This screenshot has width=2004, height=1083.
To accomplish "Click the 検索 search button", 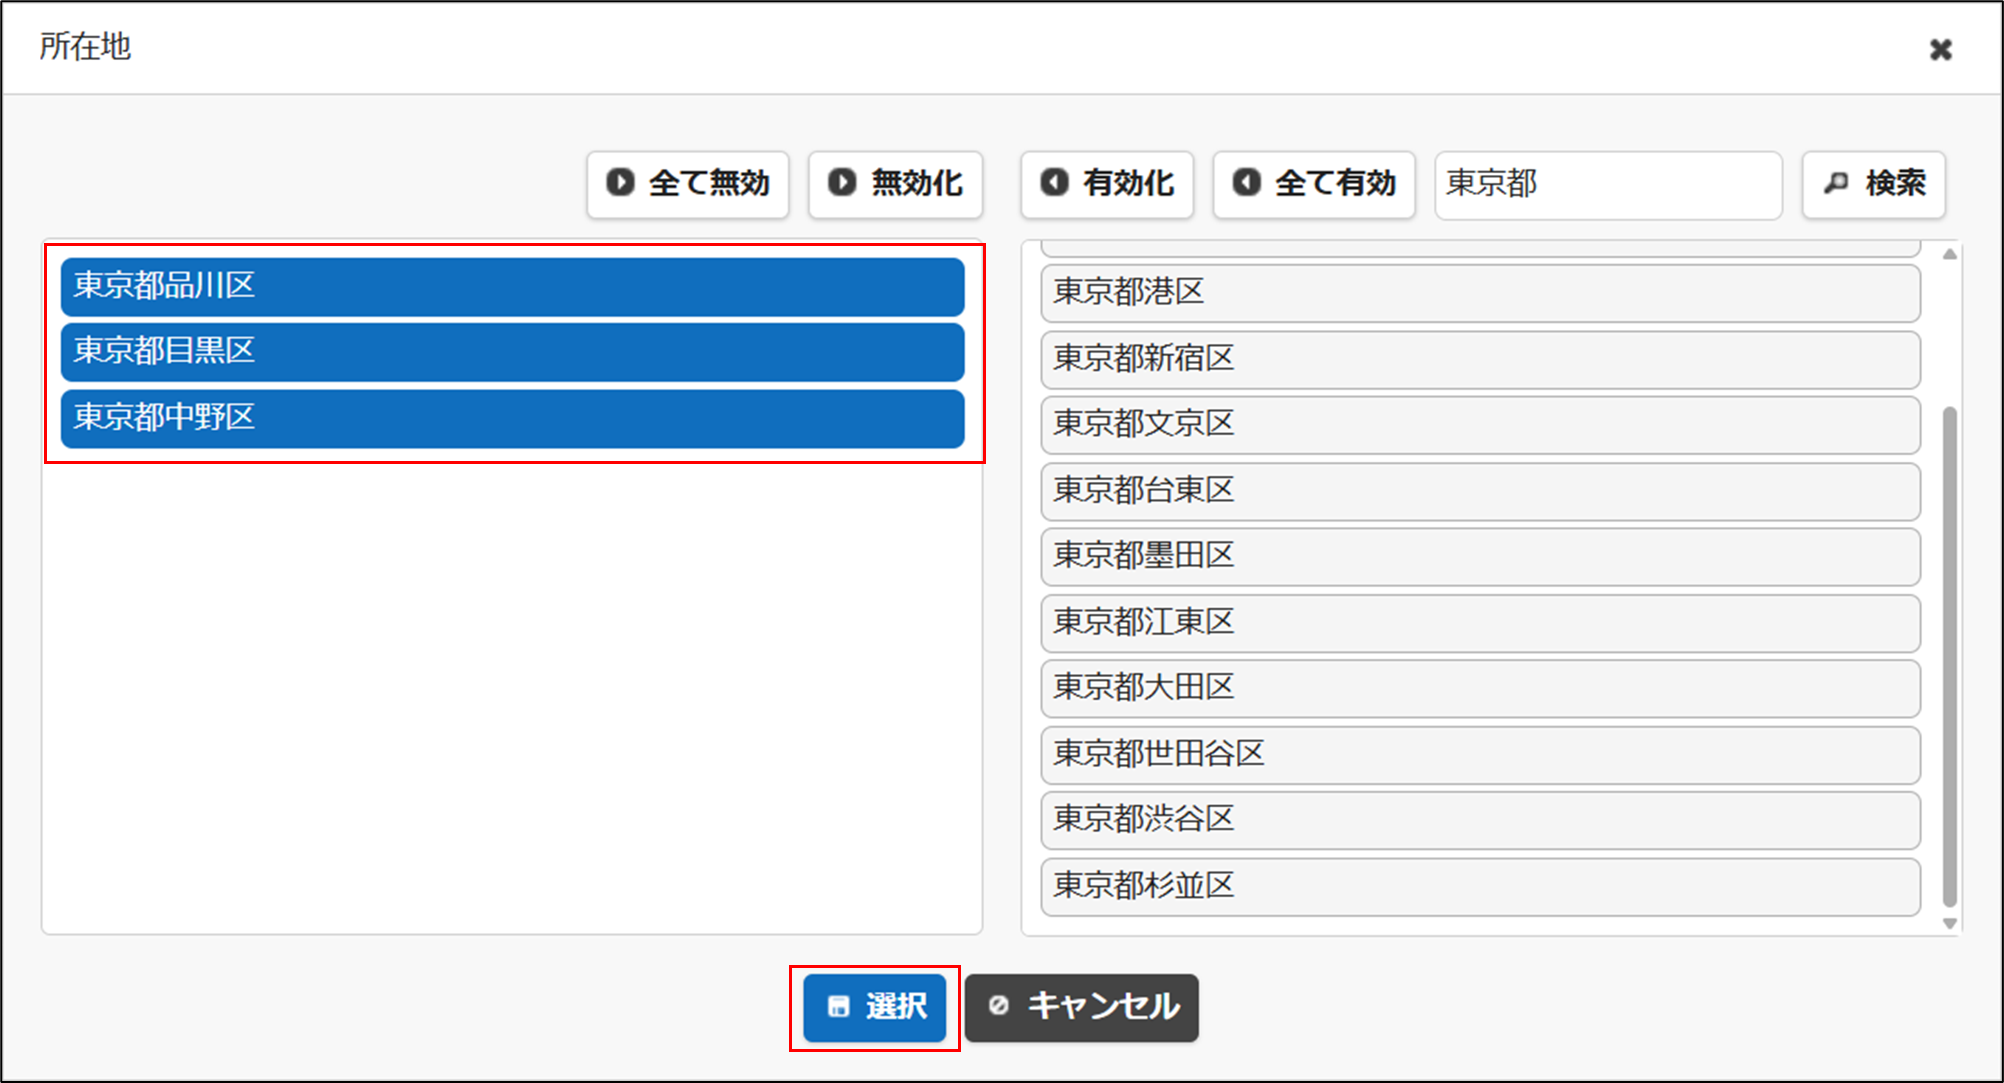I will point(1873,184).
